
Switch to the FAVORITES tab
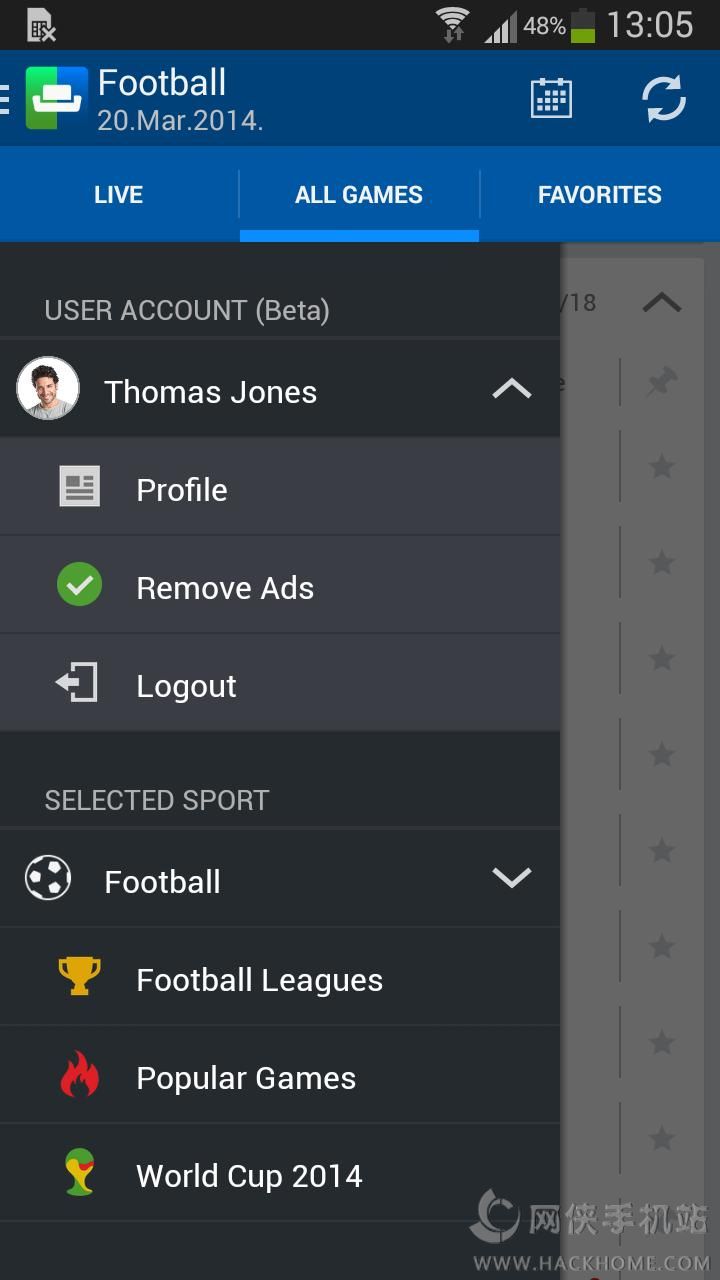599,195
